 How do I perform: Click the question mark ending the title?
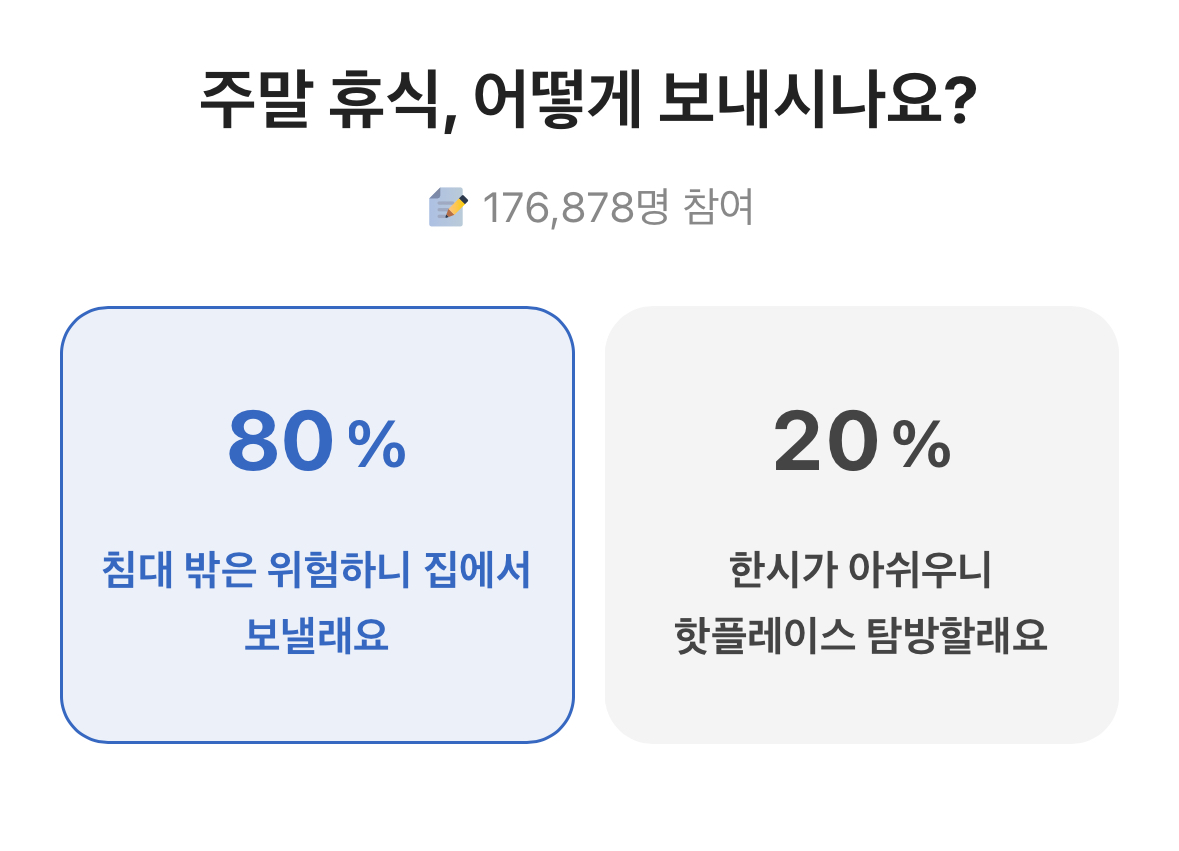coord(956,101)
